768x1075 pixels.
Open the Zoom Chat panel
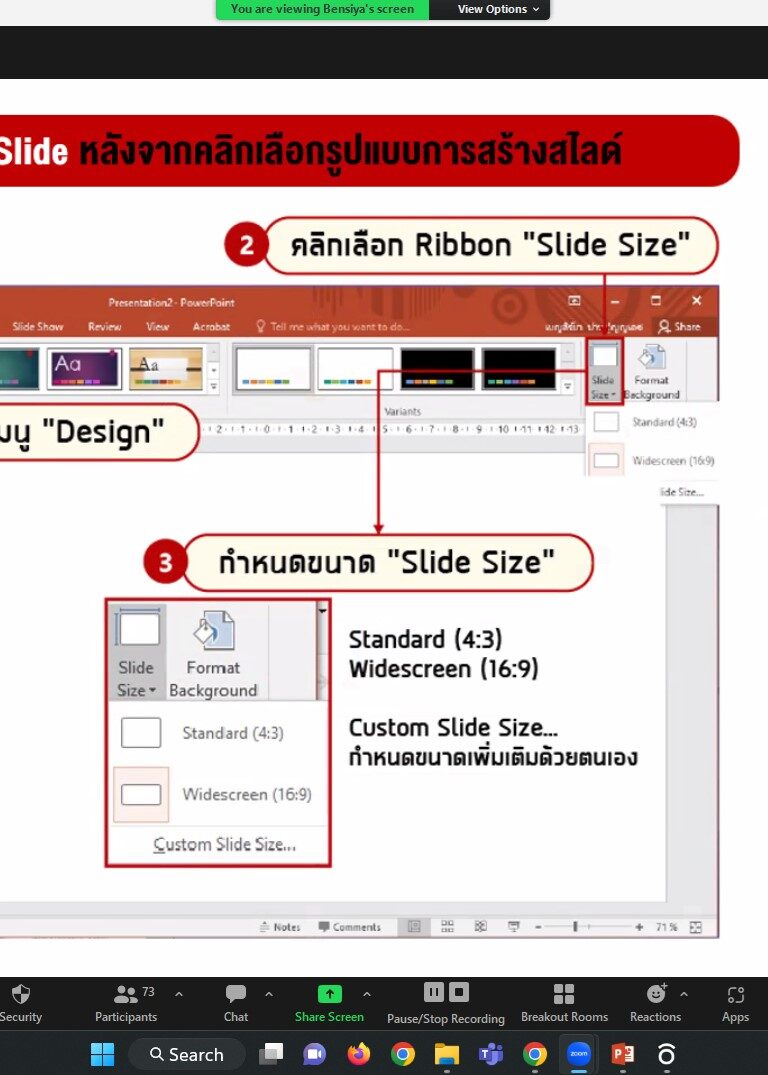click(236, 1004)
